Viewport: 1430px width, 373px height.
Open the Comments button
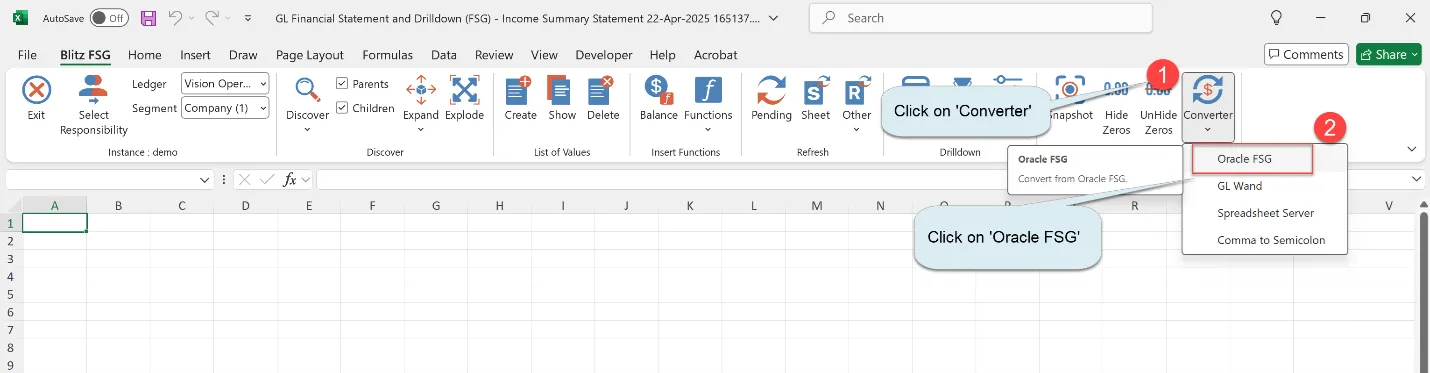(x=1306, y=54)
